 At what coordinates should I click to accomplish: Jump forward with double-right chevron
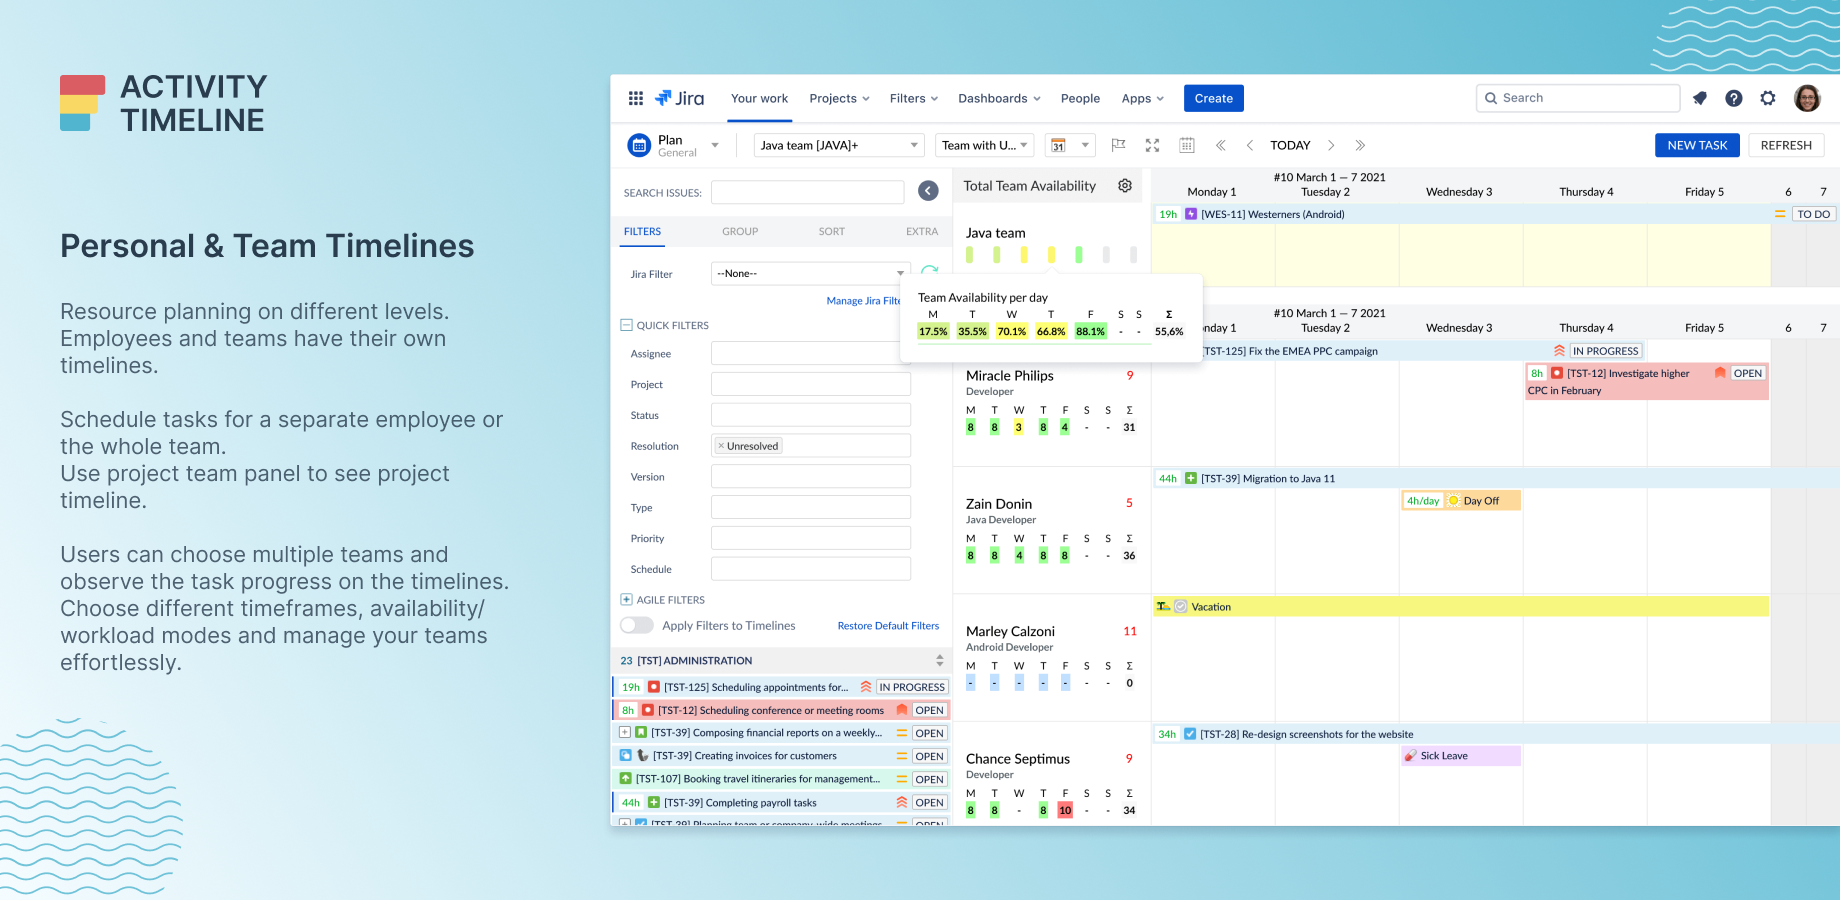coord(1360,145)
